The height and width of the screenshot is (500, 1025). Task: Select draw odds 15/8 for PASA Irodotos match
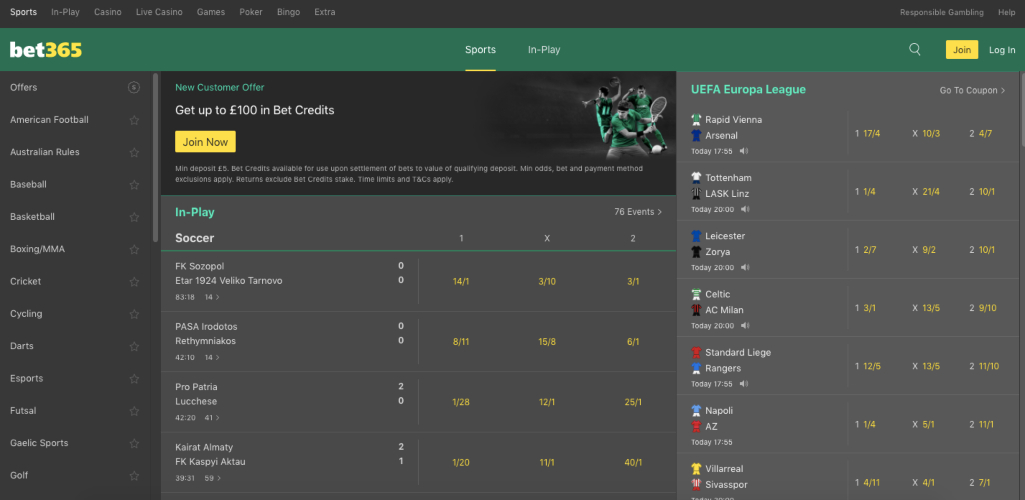pos(547,341)
